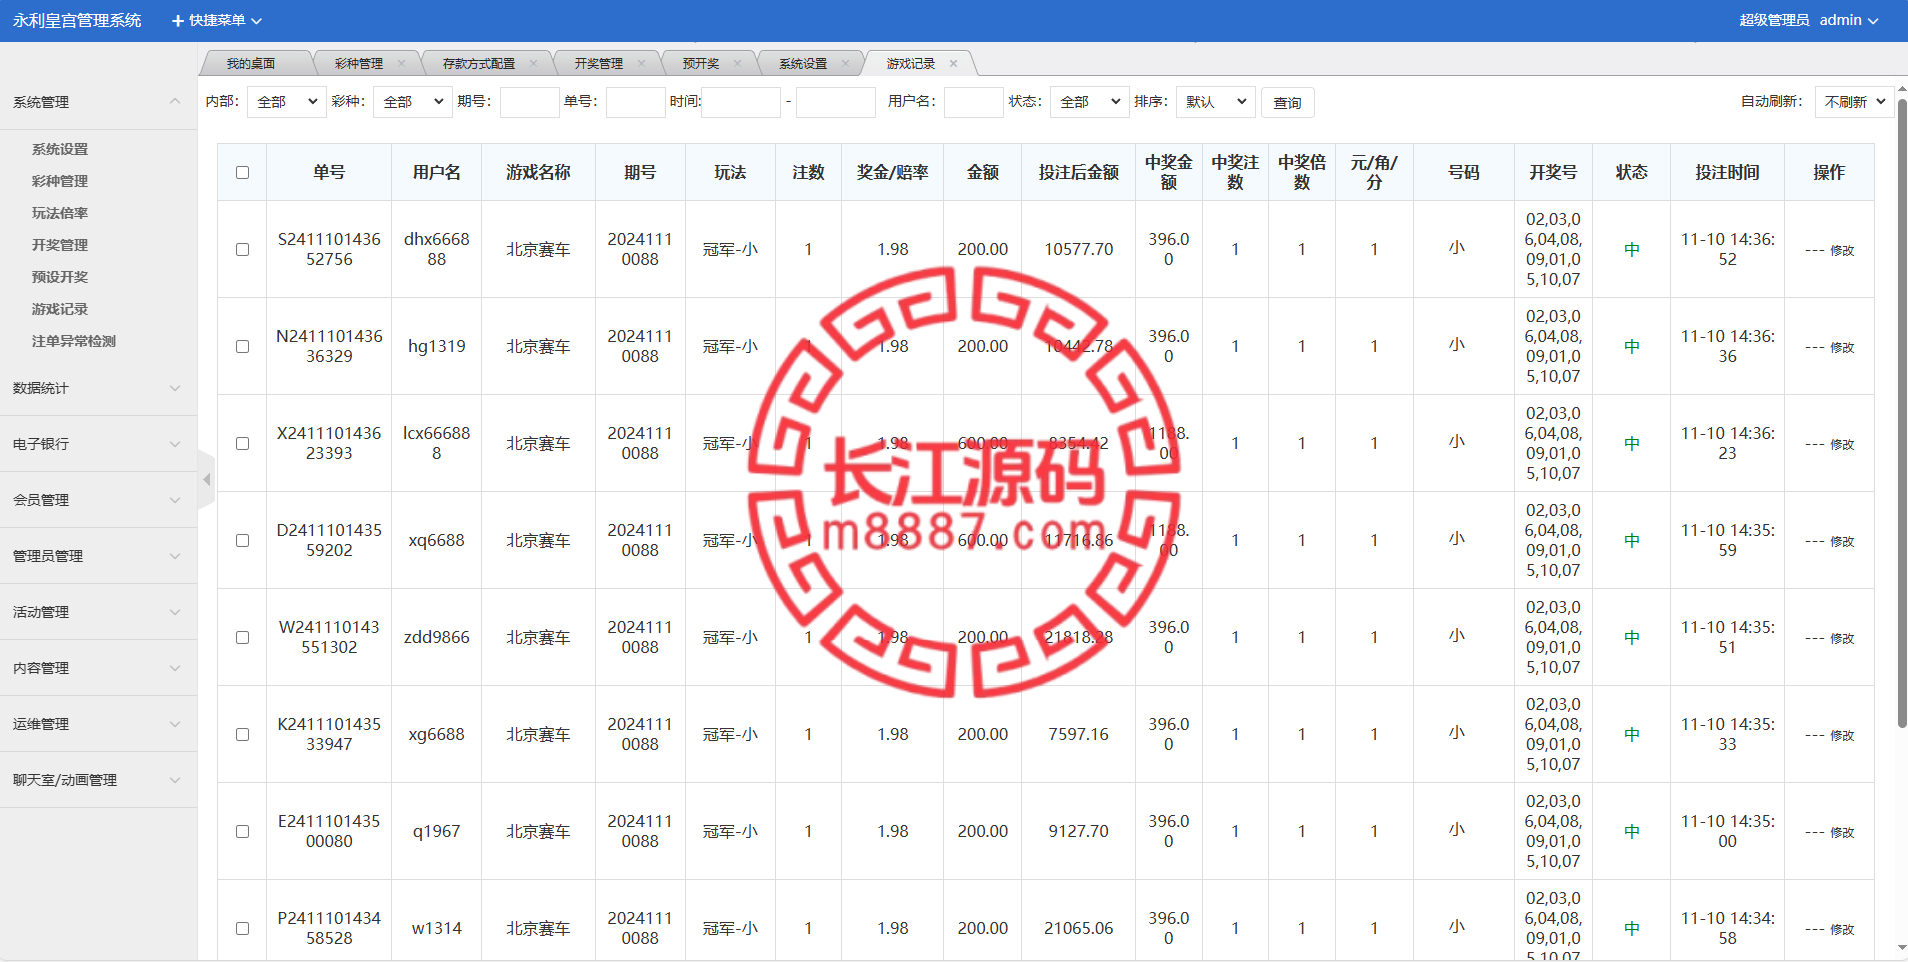Open the 自动刷新 dropdown
The image size is (1908, 962).
(x=1855, y=102)
